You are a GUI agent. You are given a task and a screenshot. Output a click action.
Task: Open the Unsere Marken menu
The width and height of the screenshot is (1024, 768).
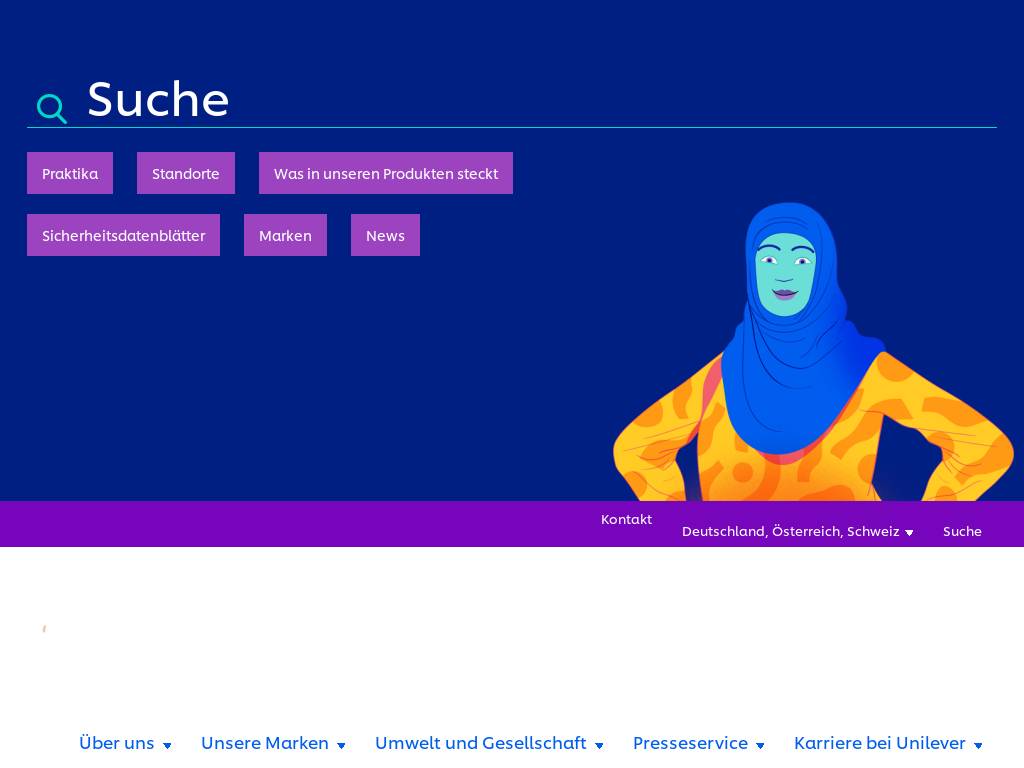click(265, 743)
